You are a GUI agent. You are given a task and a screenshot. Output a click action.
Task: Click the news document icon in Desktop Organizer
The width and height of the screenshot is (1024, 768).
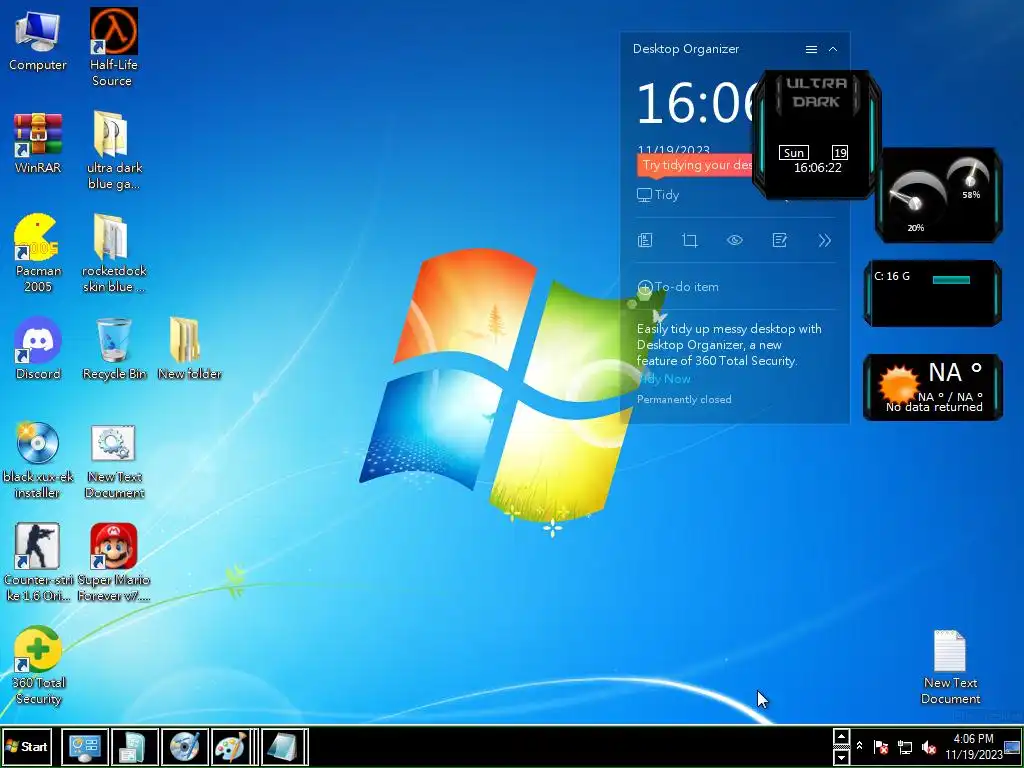pyautogui.click(x=645, y=240)
